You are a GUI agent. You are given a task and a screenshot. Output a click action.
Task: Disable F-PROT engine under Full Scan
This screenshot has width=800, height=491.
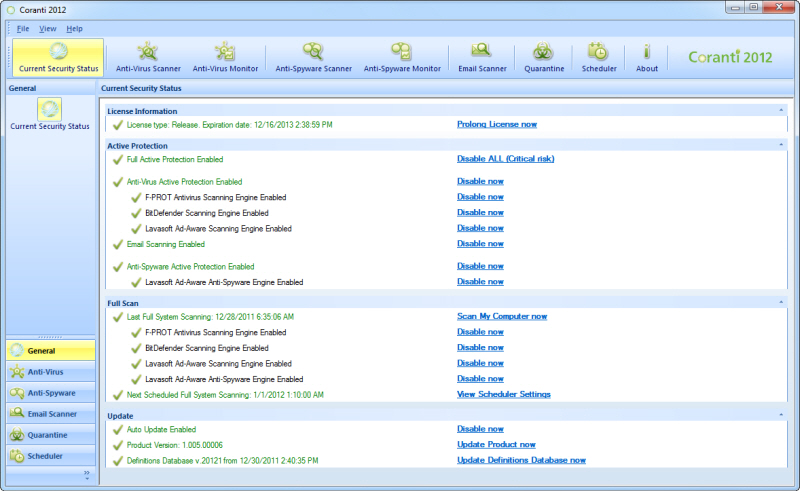coord(480,332)
